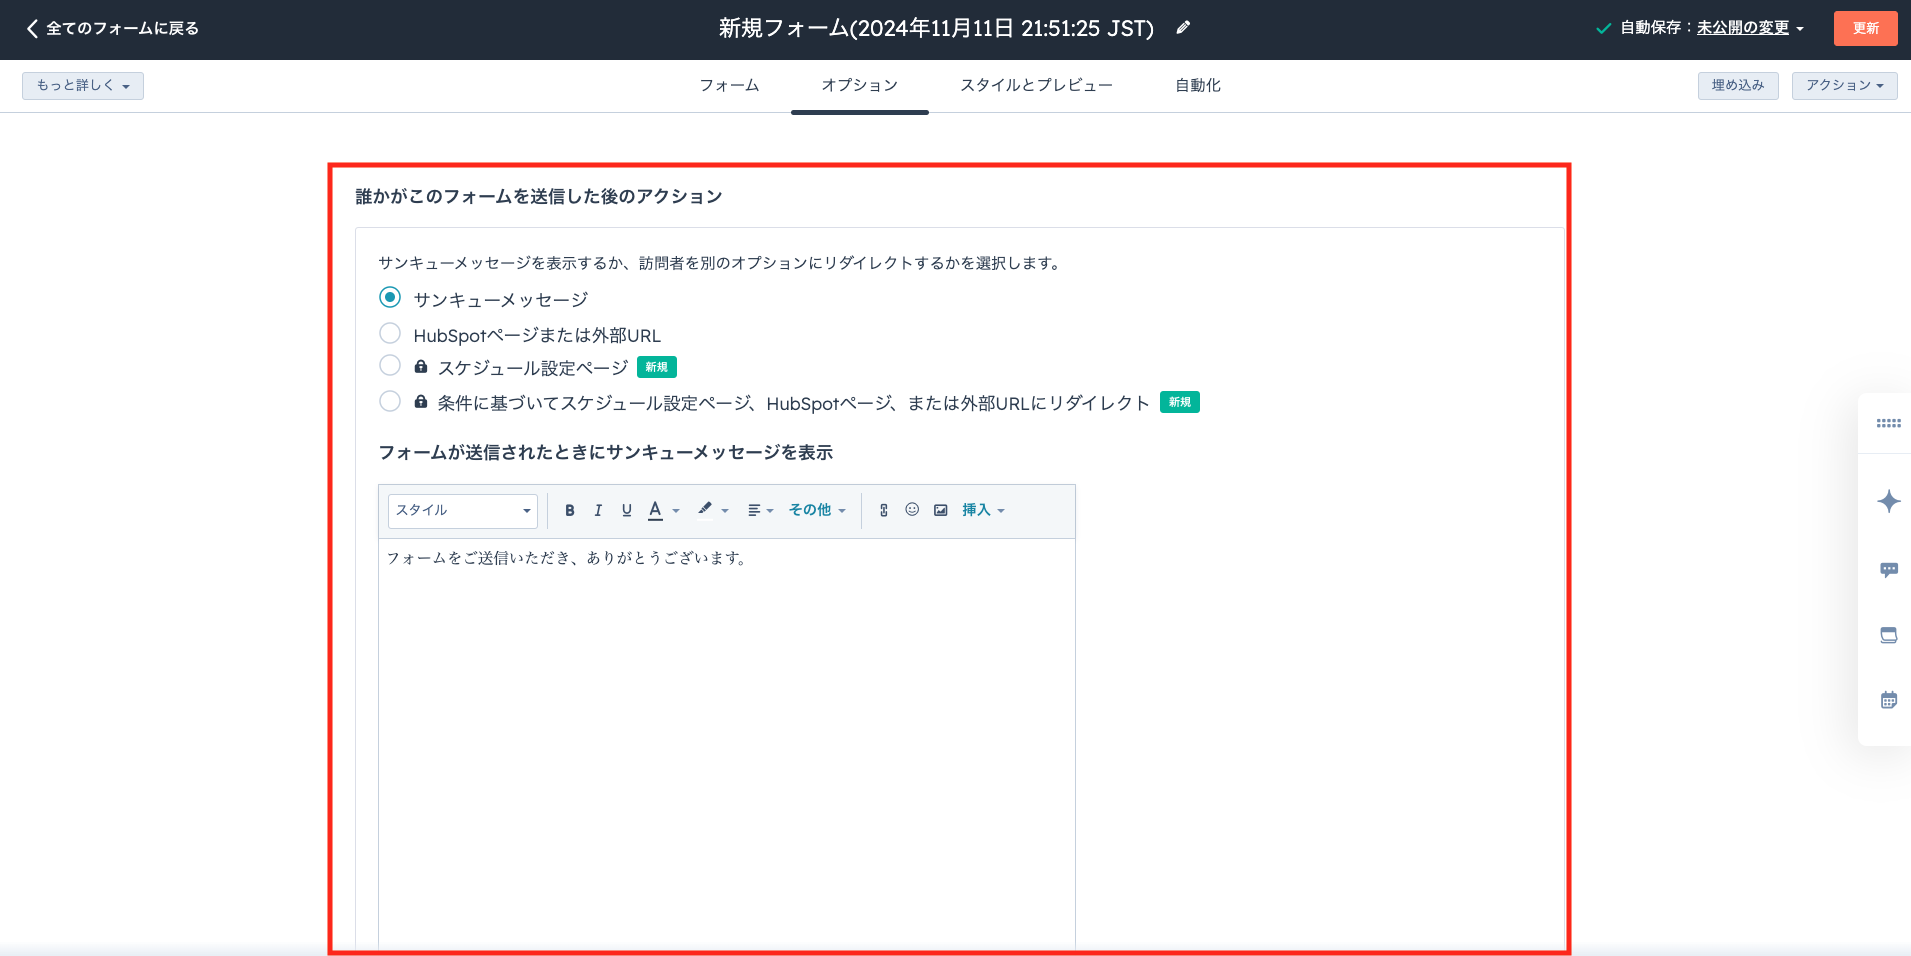Click the 誰かがこのフォームを送信した後のアクション heading
This screenshot has height=956, width=1911.
click(539, 197)
